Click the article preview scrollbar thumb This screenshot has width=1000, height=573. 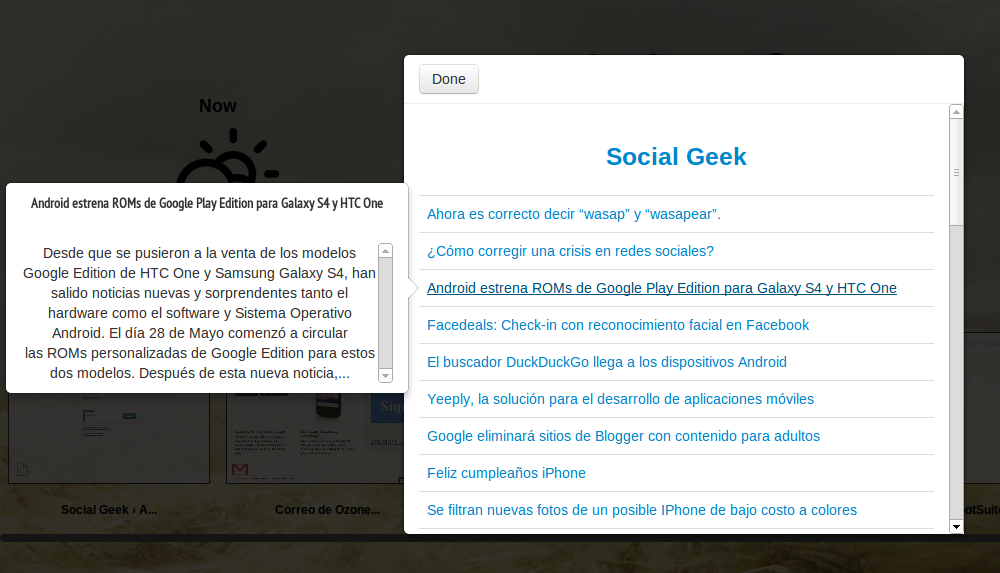(x=386, y=312)
